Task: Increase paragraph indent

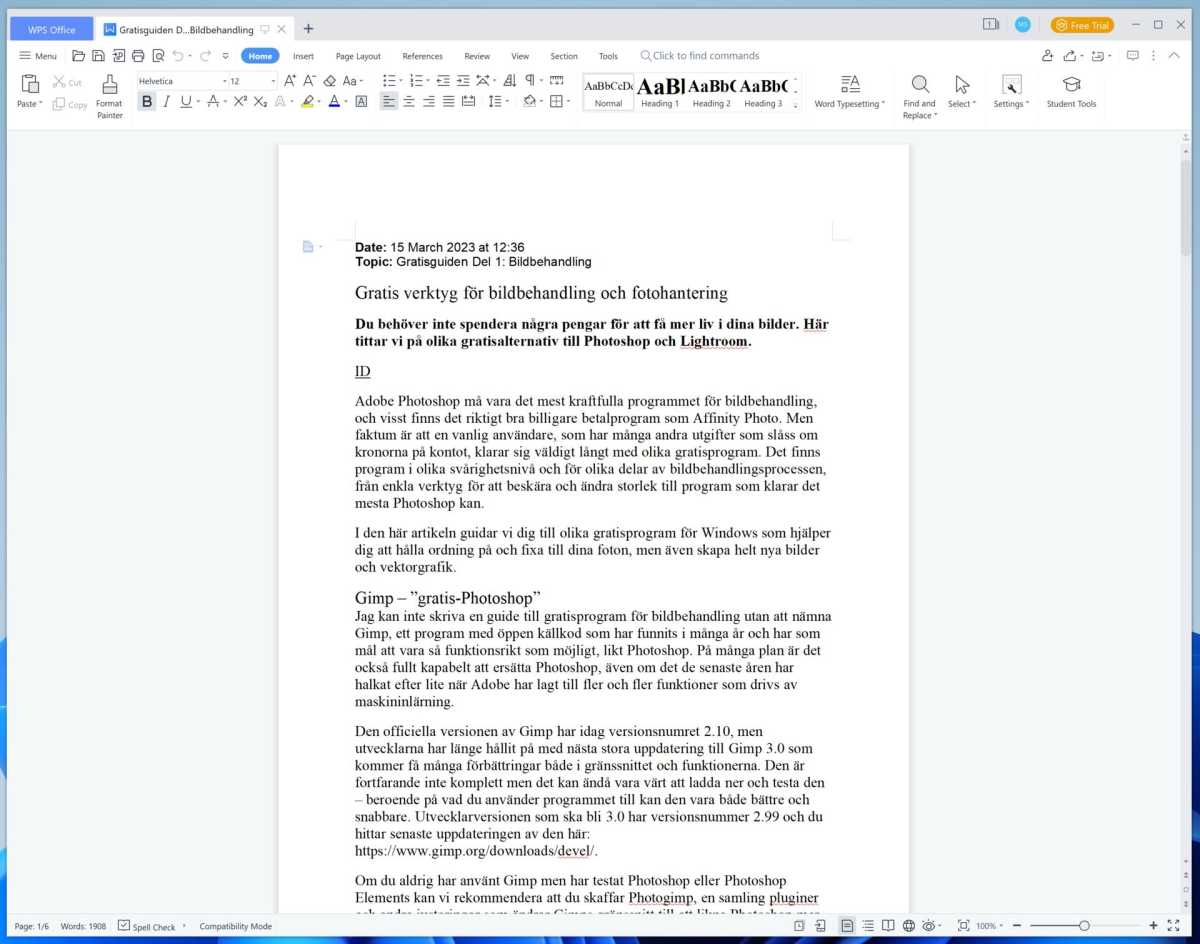Action: point(464,81)
